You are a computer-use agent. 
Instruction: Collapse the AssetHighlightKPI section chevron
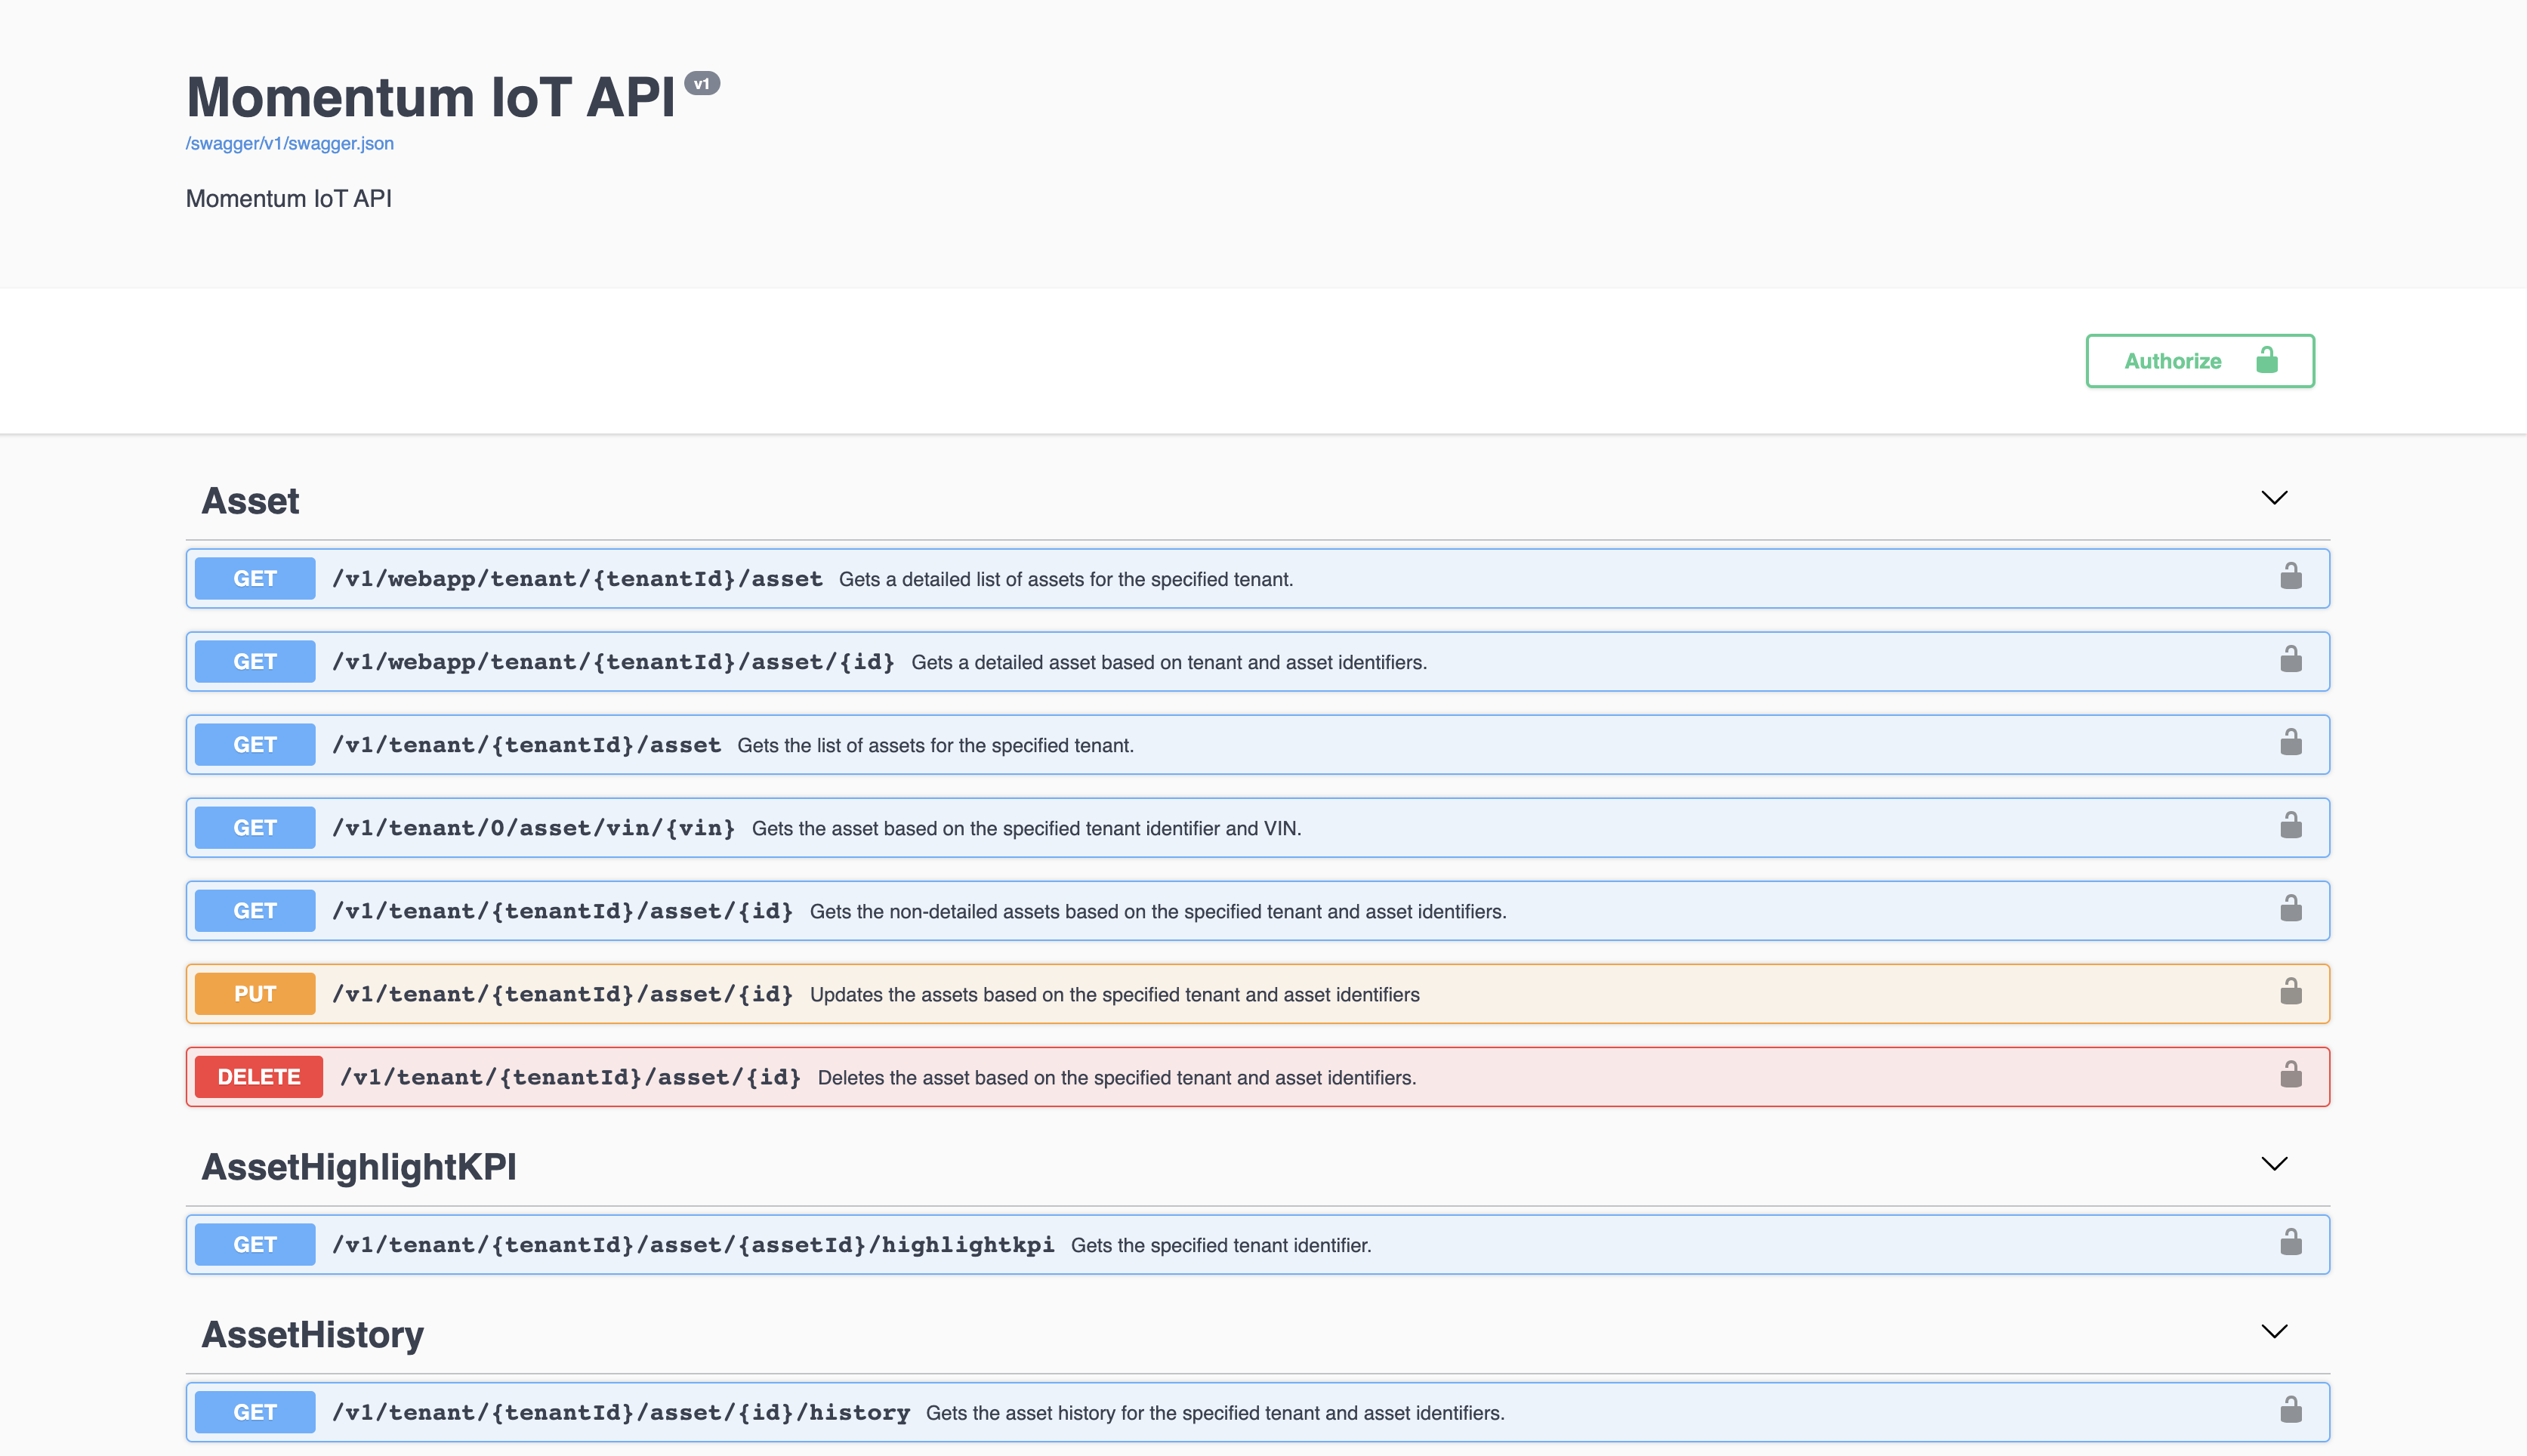2275,1163
